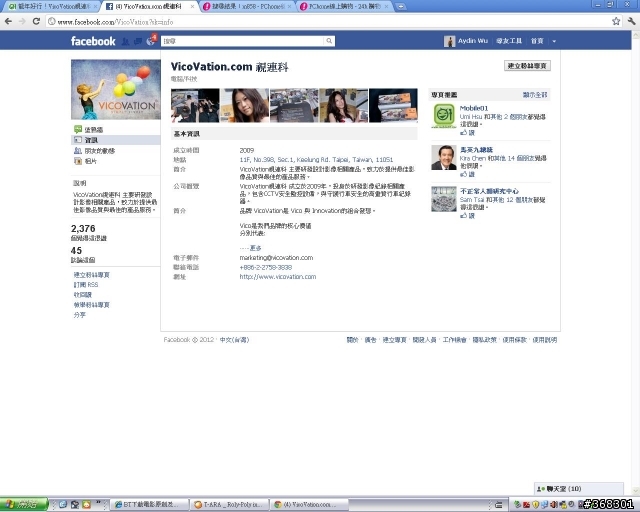The height and width of the screenshot is (512, 640).
Task: Click the 建立粉絲專頁 button top right
Action: [527, 66]
